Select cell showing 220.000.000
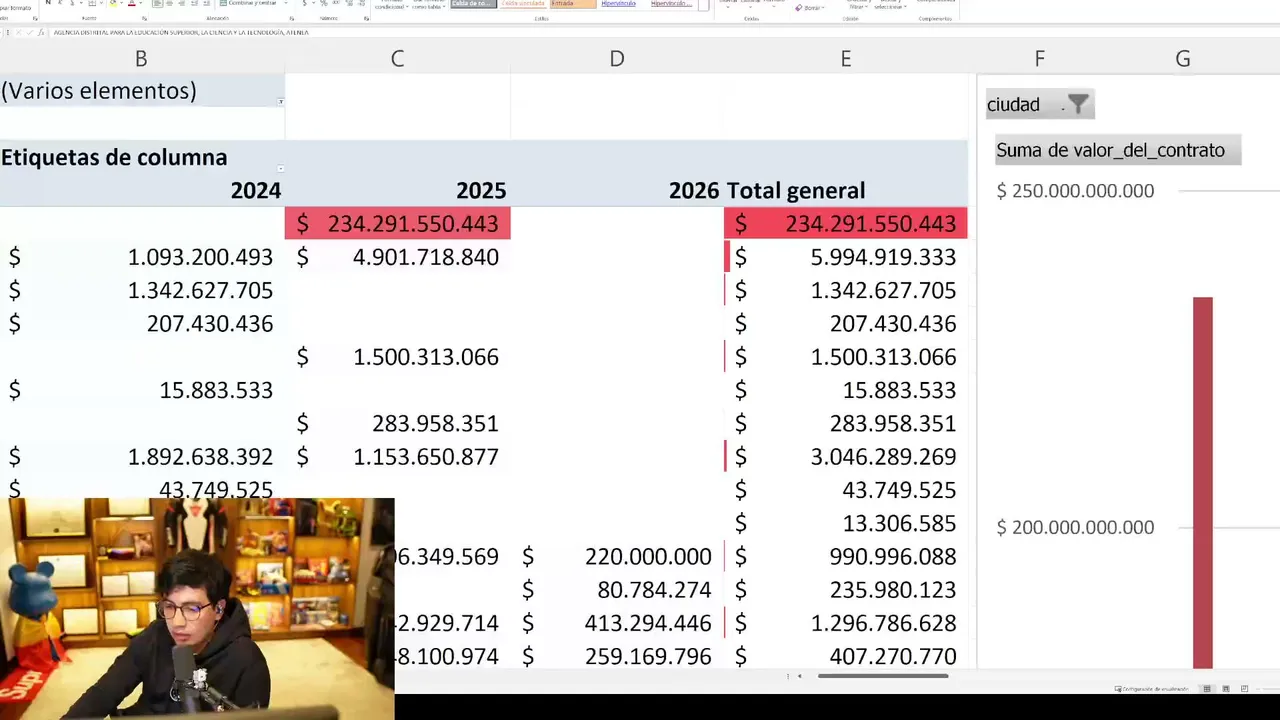Screen dimensions: 1280x720 point(617,557)
